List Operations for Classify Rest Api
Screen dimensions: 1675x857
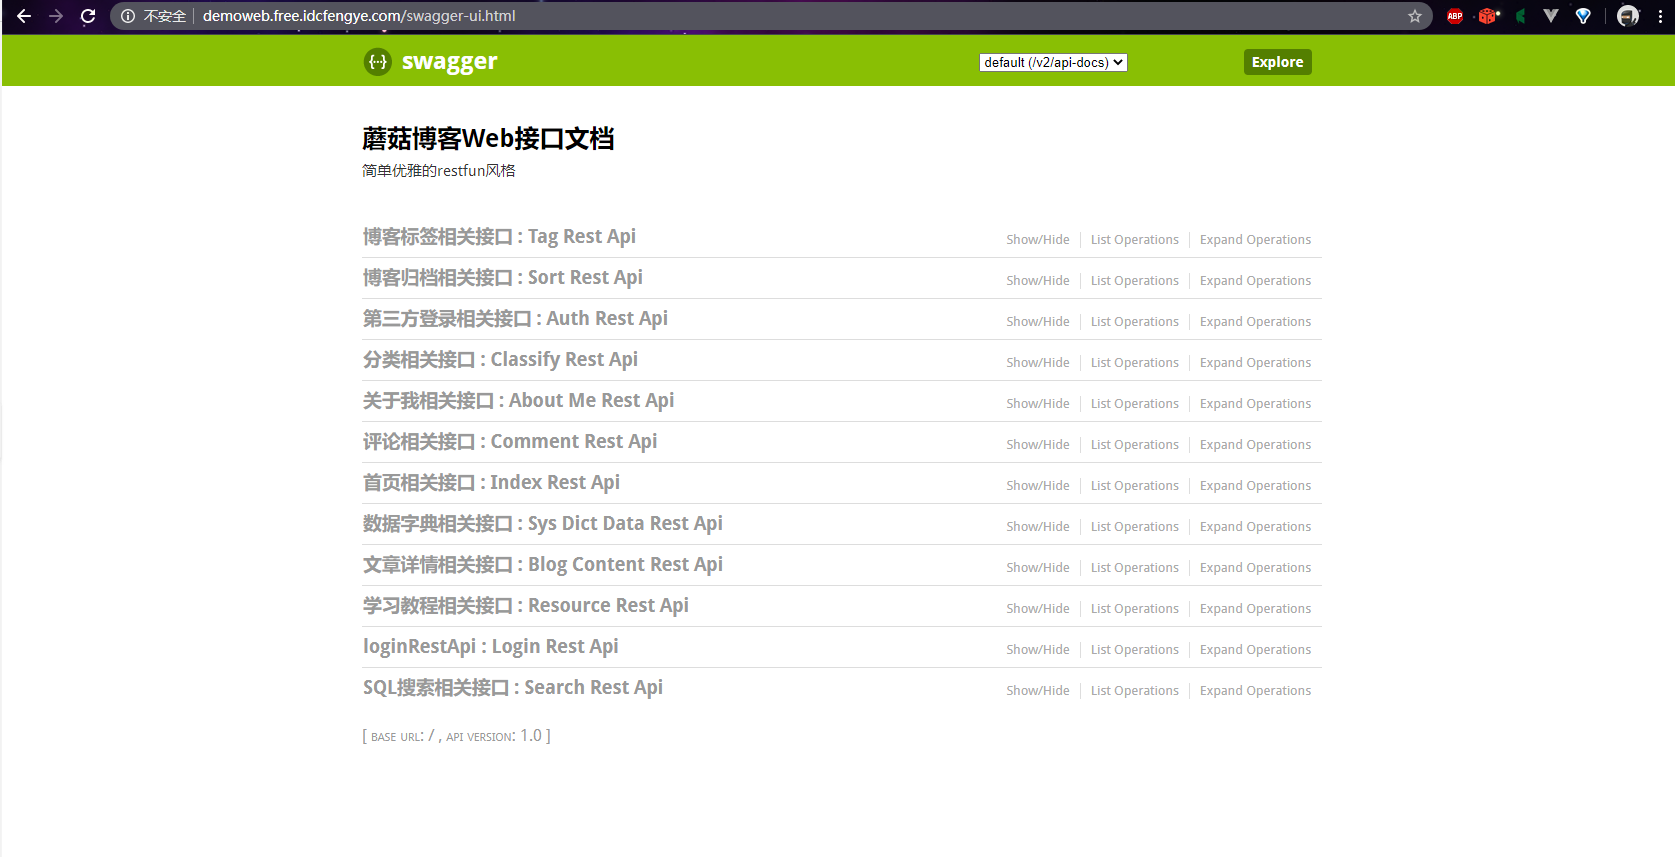point(1134,363)
